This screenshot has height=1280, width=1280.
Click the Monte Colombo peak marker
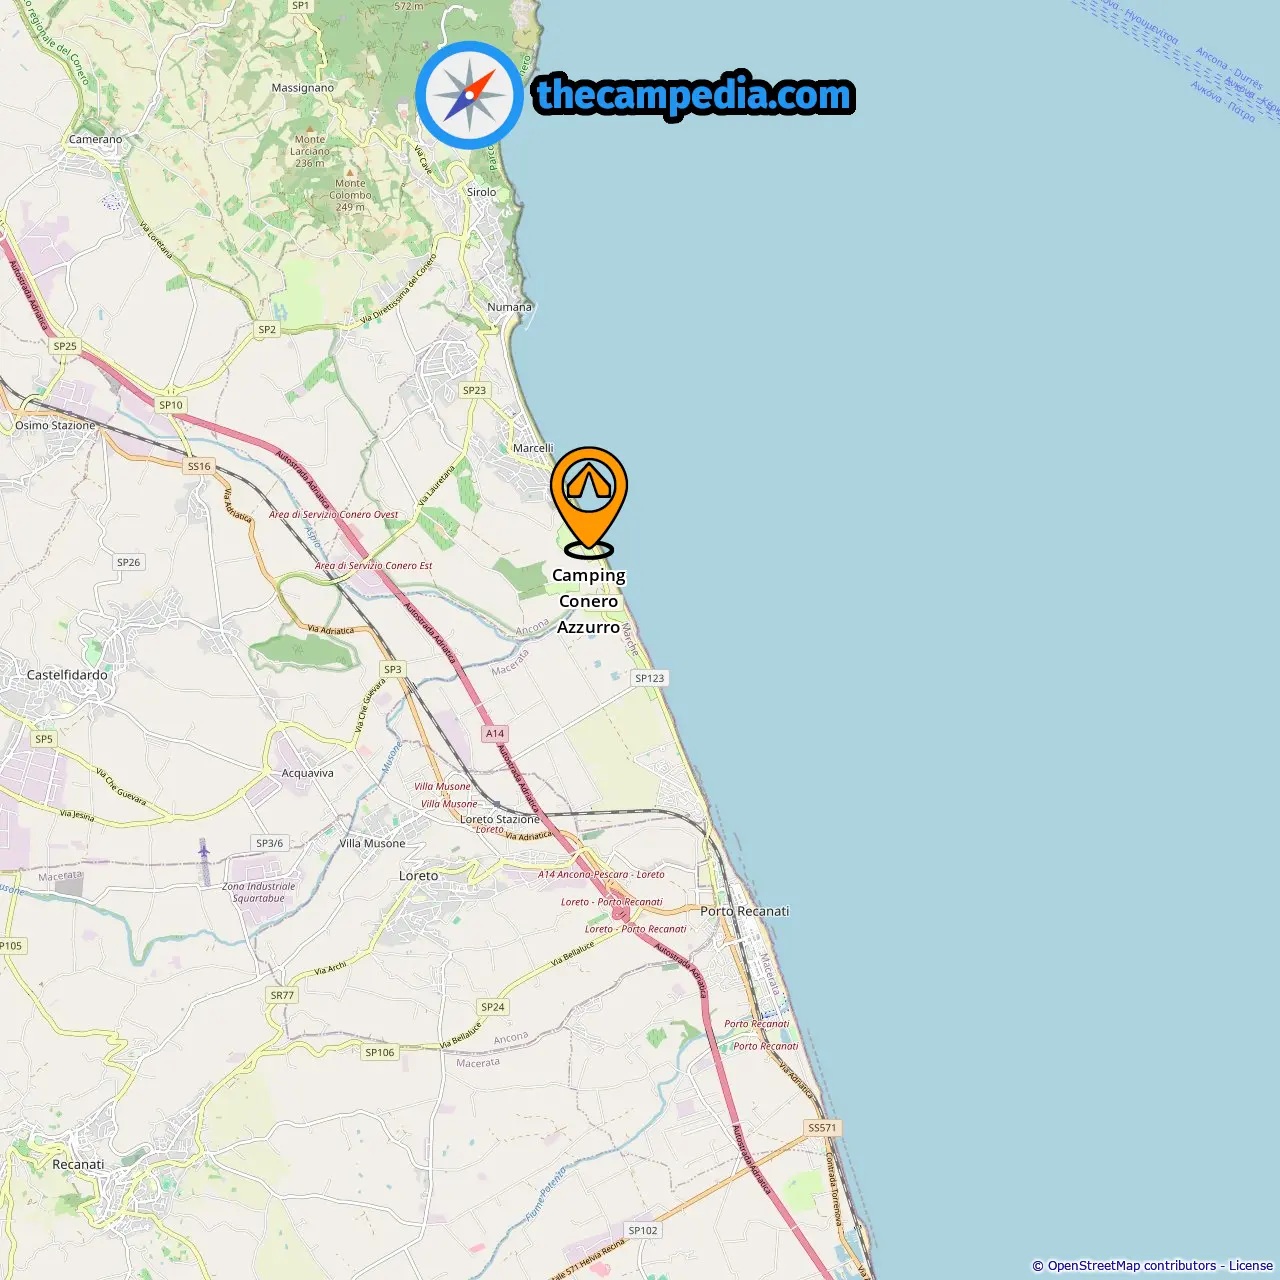tap(350, 172)
